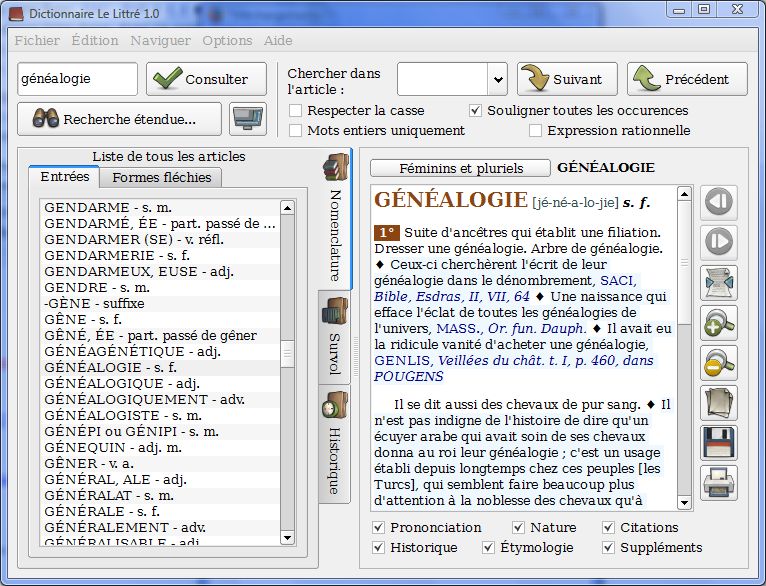Click citation link GENLIS, Veillées du chât.
Screen dimensions: 766x586
point(513,361)
